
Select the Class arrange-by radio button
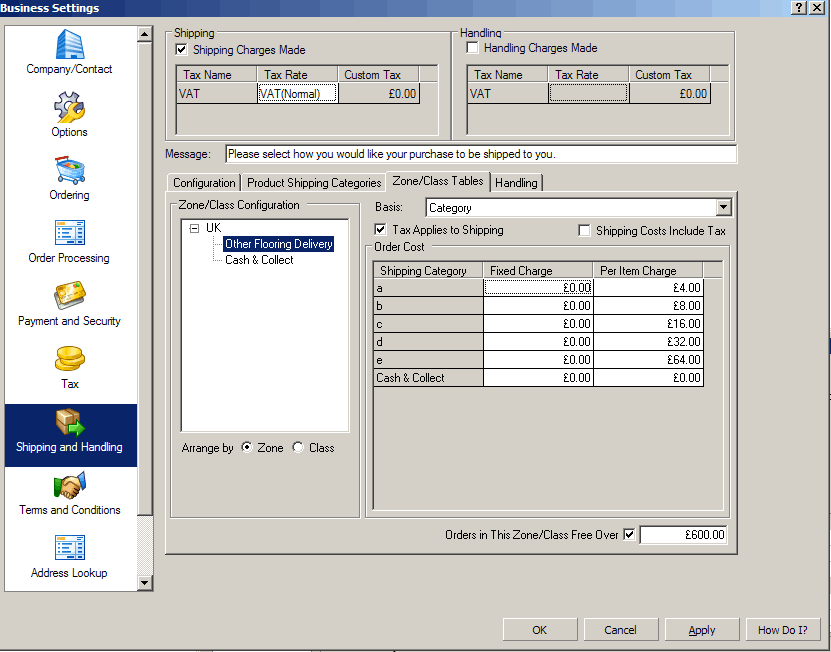298,448
